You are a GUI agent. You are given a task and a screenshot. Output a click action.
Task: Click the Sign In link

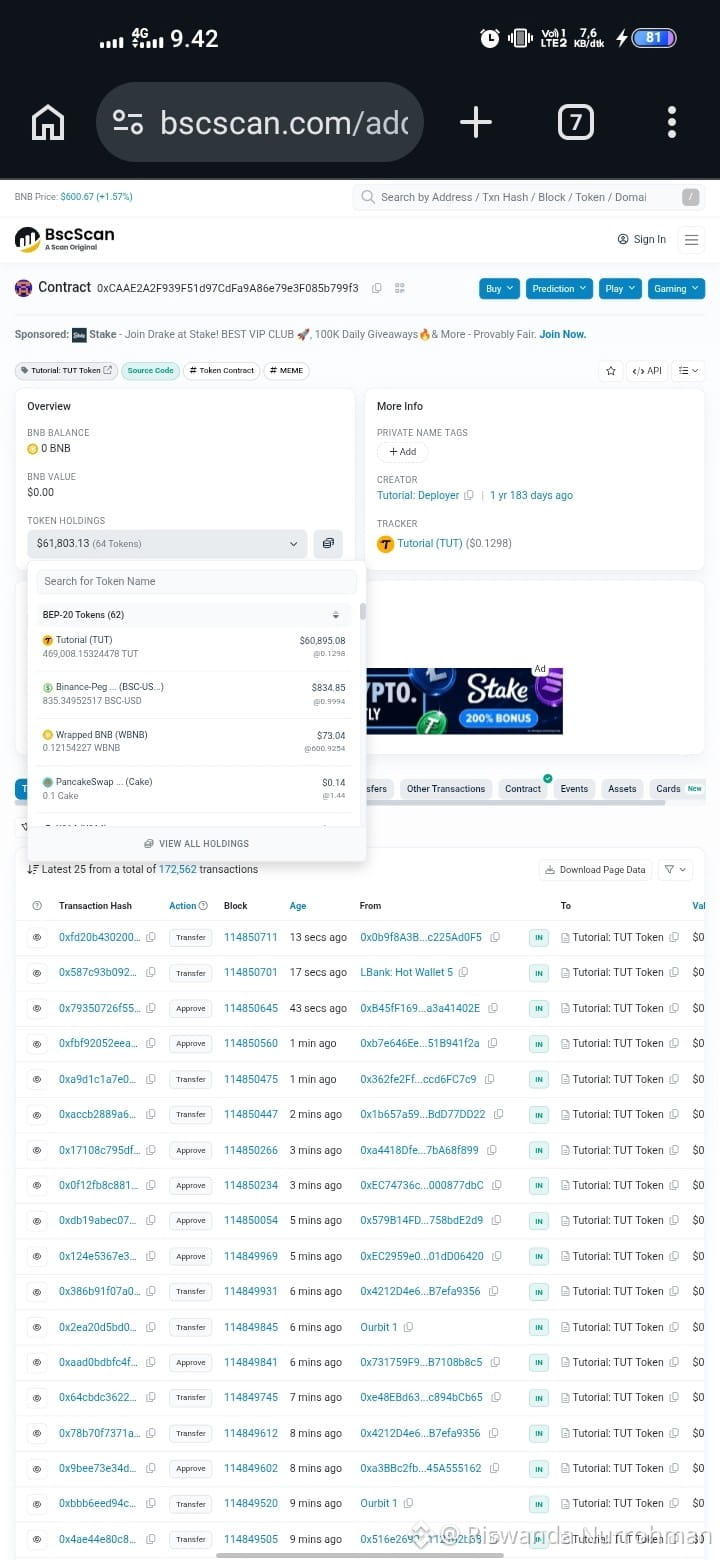pyautogui.click(x=641, y=239)
